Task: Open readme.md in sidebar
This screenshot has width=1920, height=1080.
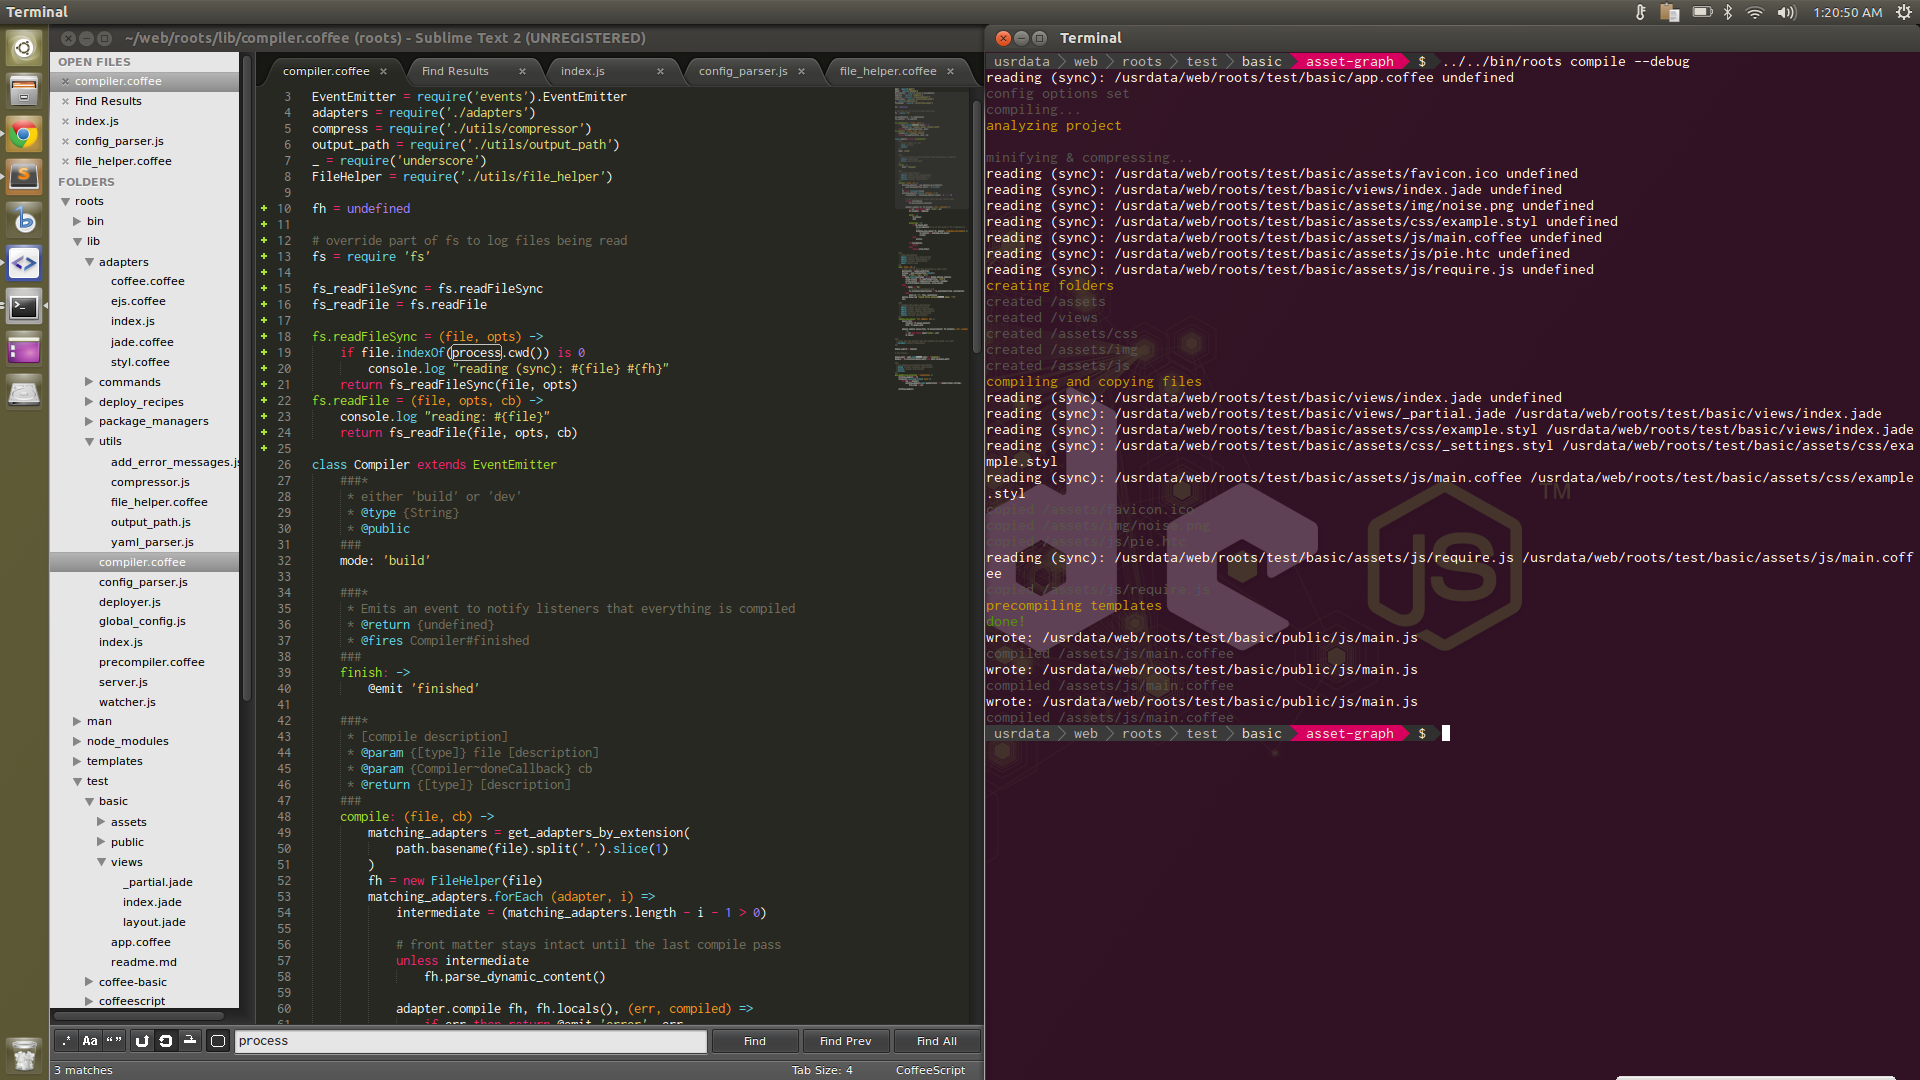Action: [143, 962]
